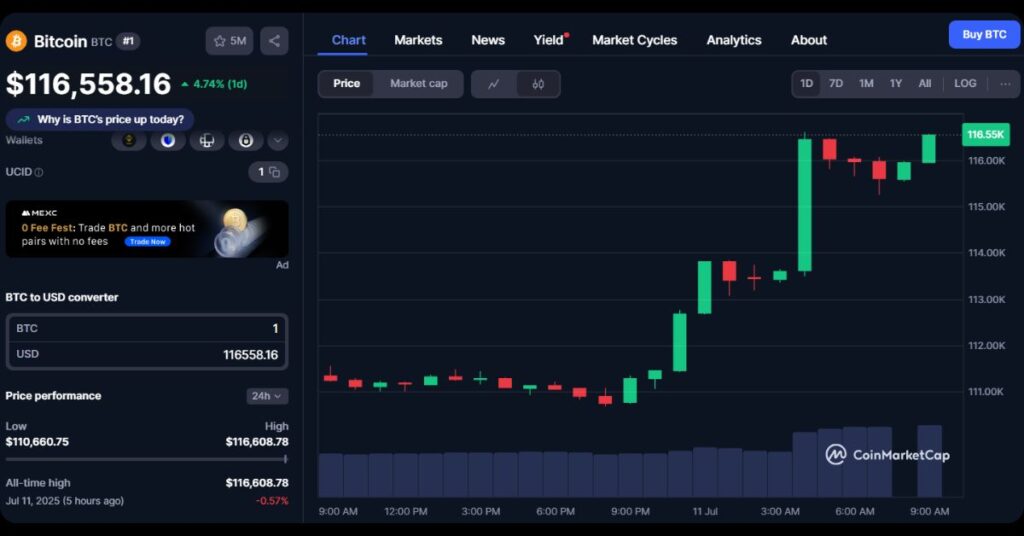Click the latest green candle
The width and height of the screenshot is (1024, 536).
[x=929, y=149]
